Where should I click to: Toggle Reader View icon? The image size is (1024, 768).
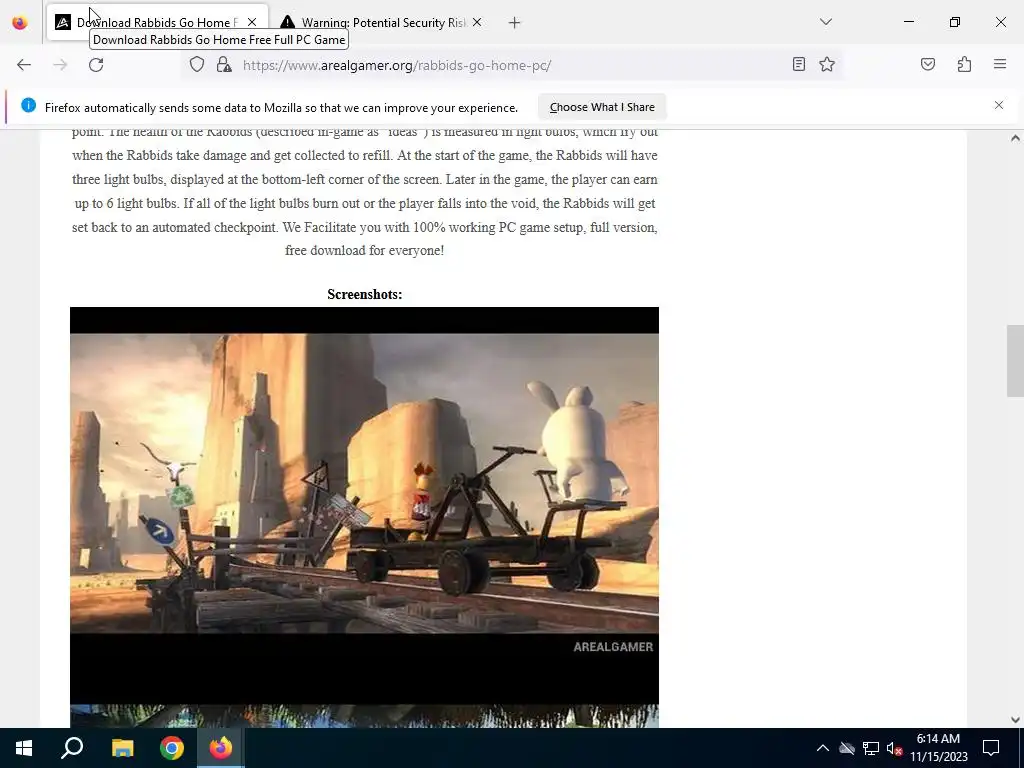(799, 64)
